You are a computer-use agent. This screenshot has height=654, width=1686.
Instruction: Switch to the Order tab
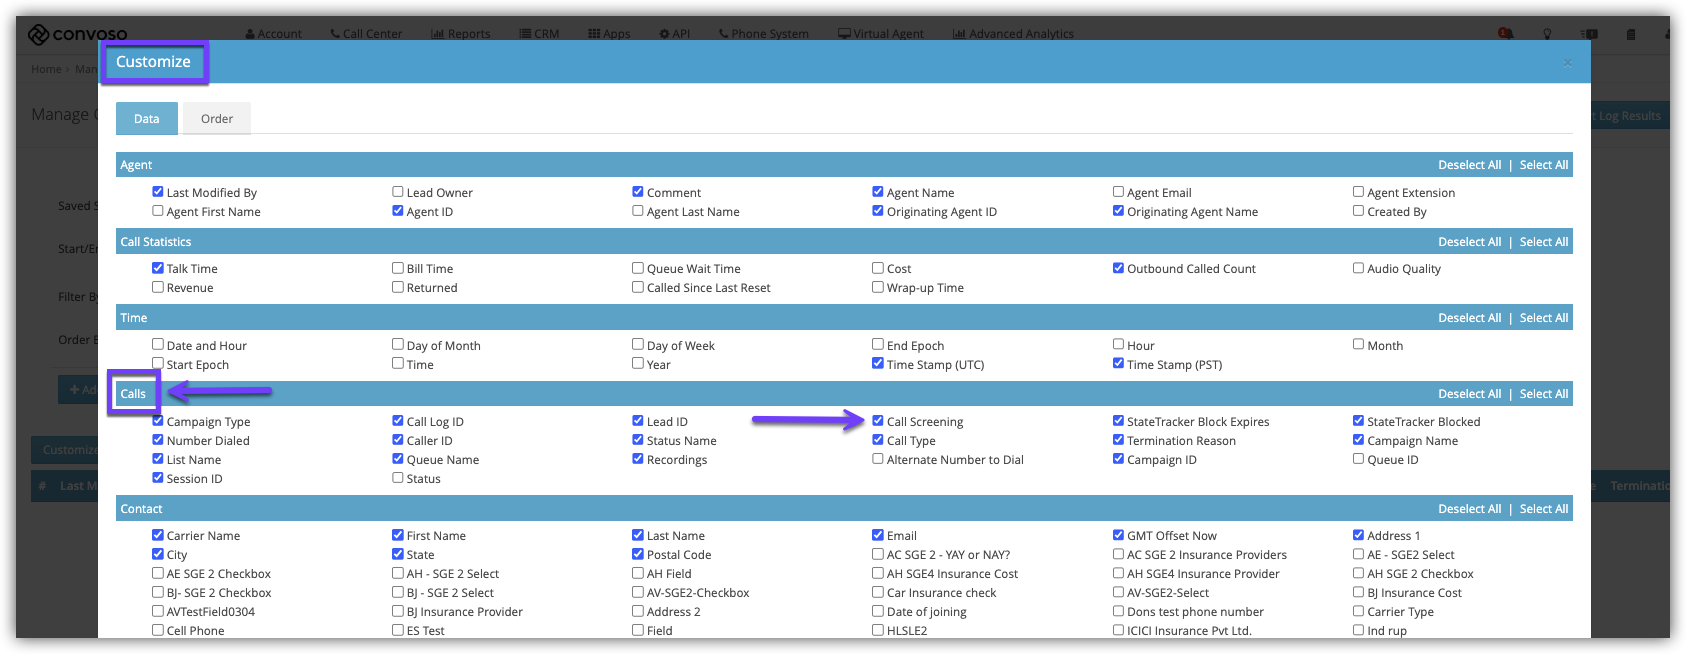click(216, 119)
